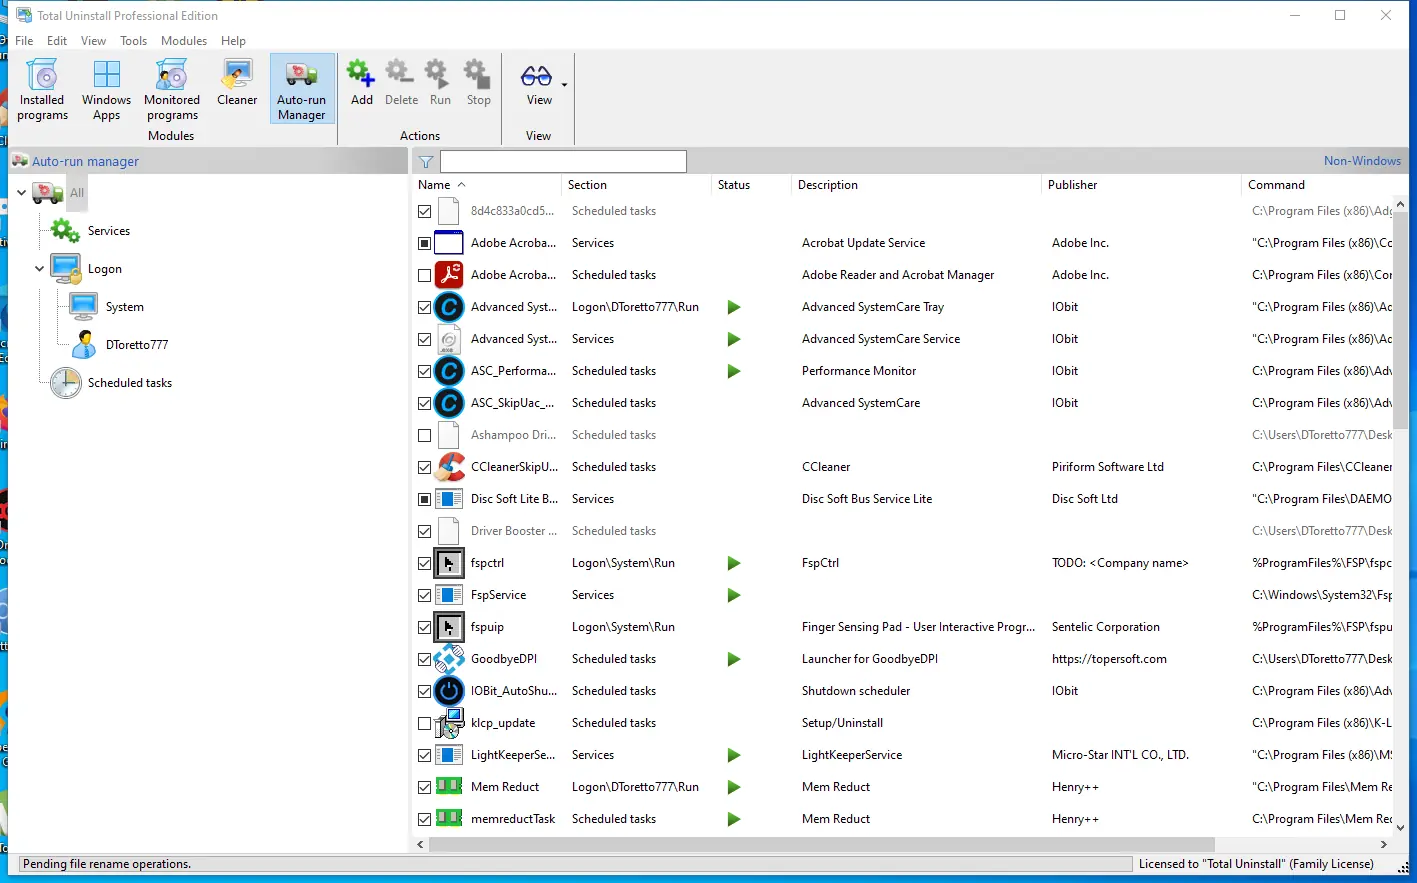
Task: Select the fspuip row name
Action: click(x=487, y=627)
